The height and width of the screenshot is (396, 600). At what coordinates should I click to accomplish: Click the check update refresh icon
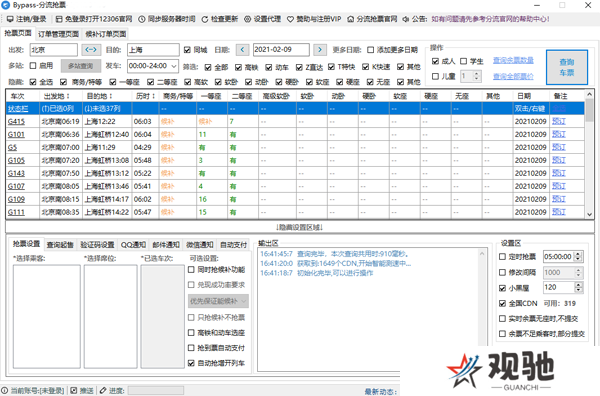pyautogui.click(x=205, y=19)
